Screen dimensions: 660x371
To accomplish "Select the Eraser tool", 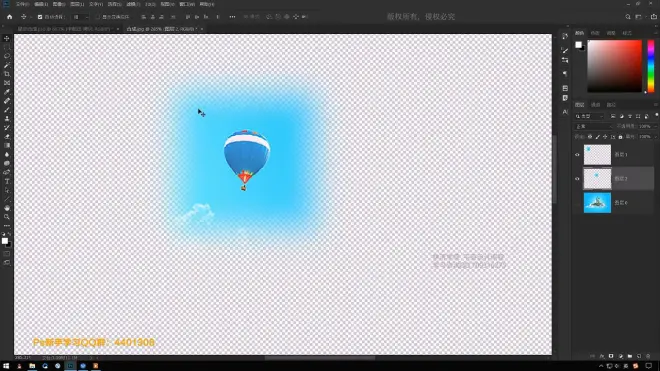I will pos(7,137).
